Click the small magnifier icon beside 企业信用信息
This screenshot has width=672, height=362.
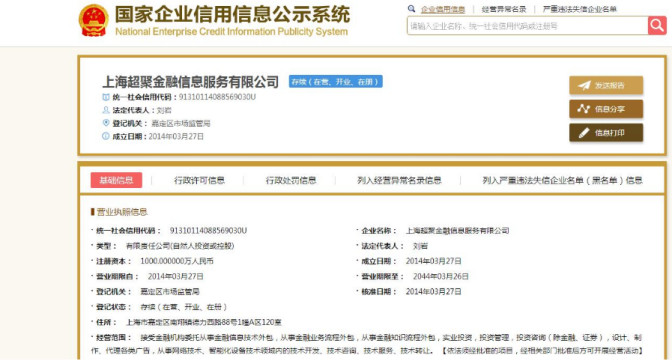tap(411, 9)
